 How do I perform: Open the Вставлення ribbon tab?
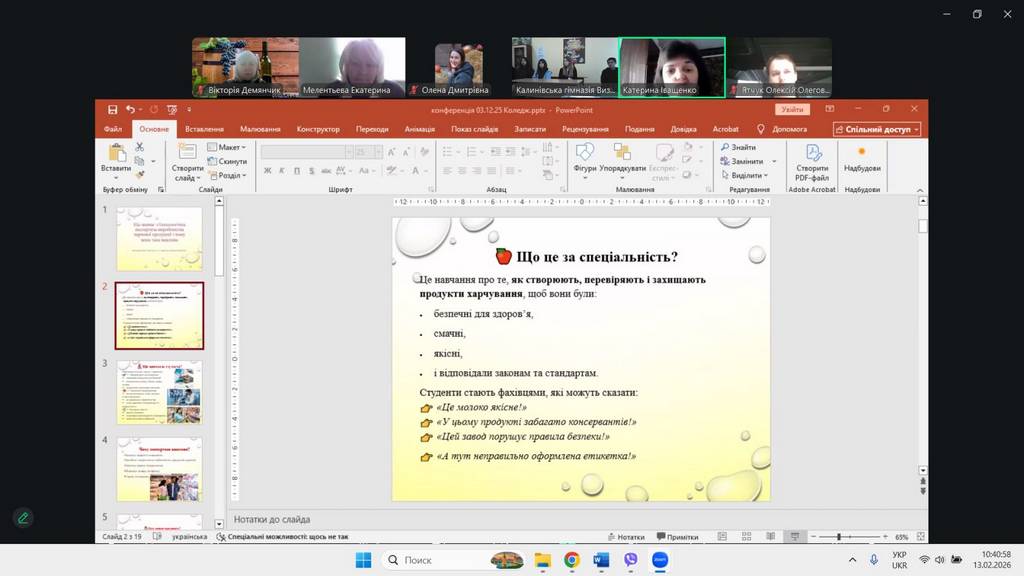coord(204,129)
